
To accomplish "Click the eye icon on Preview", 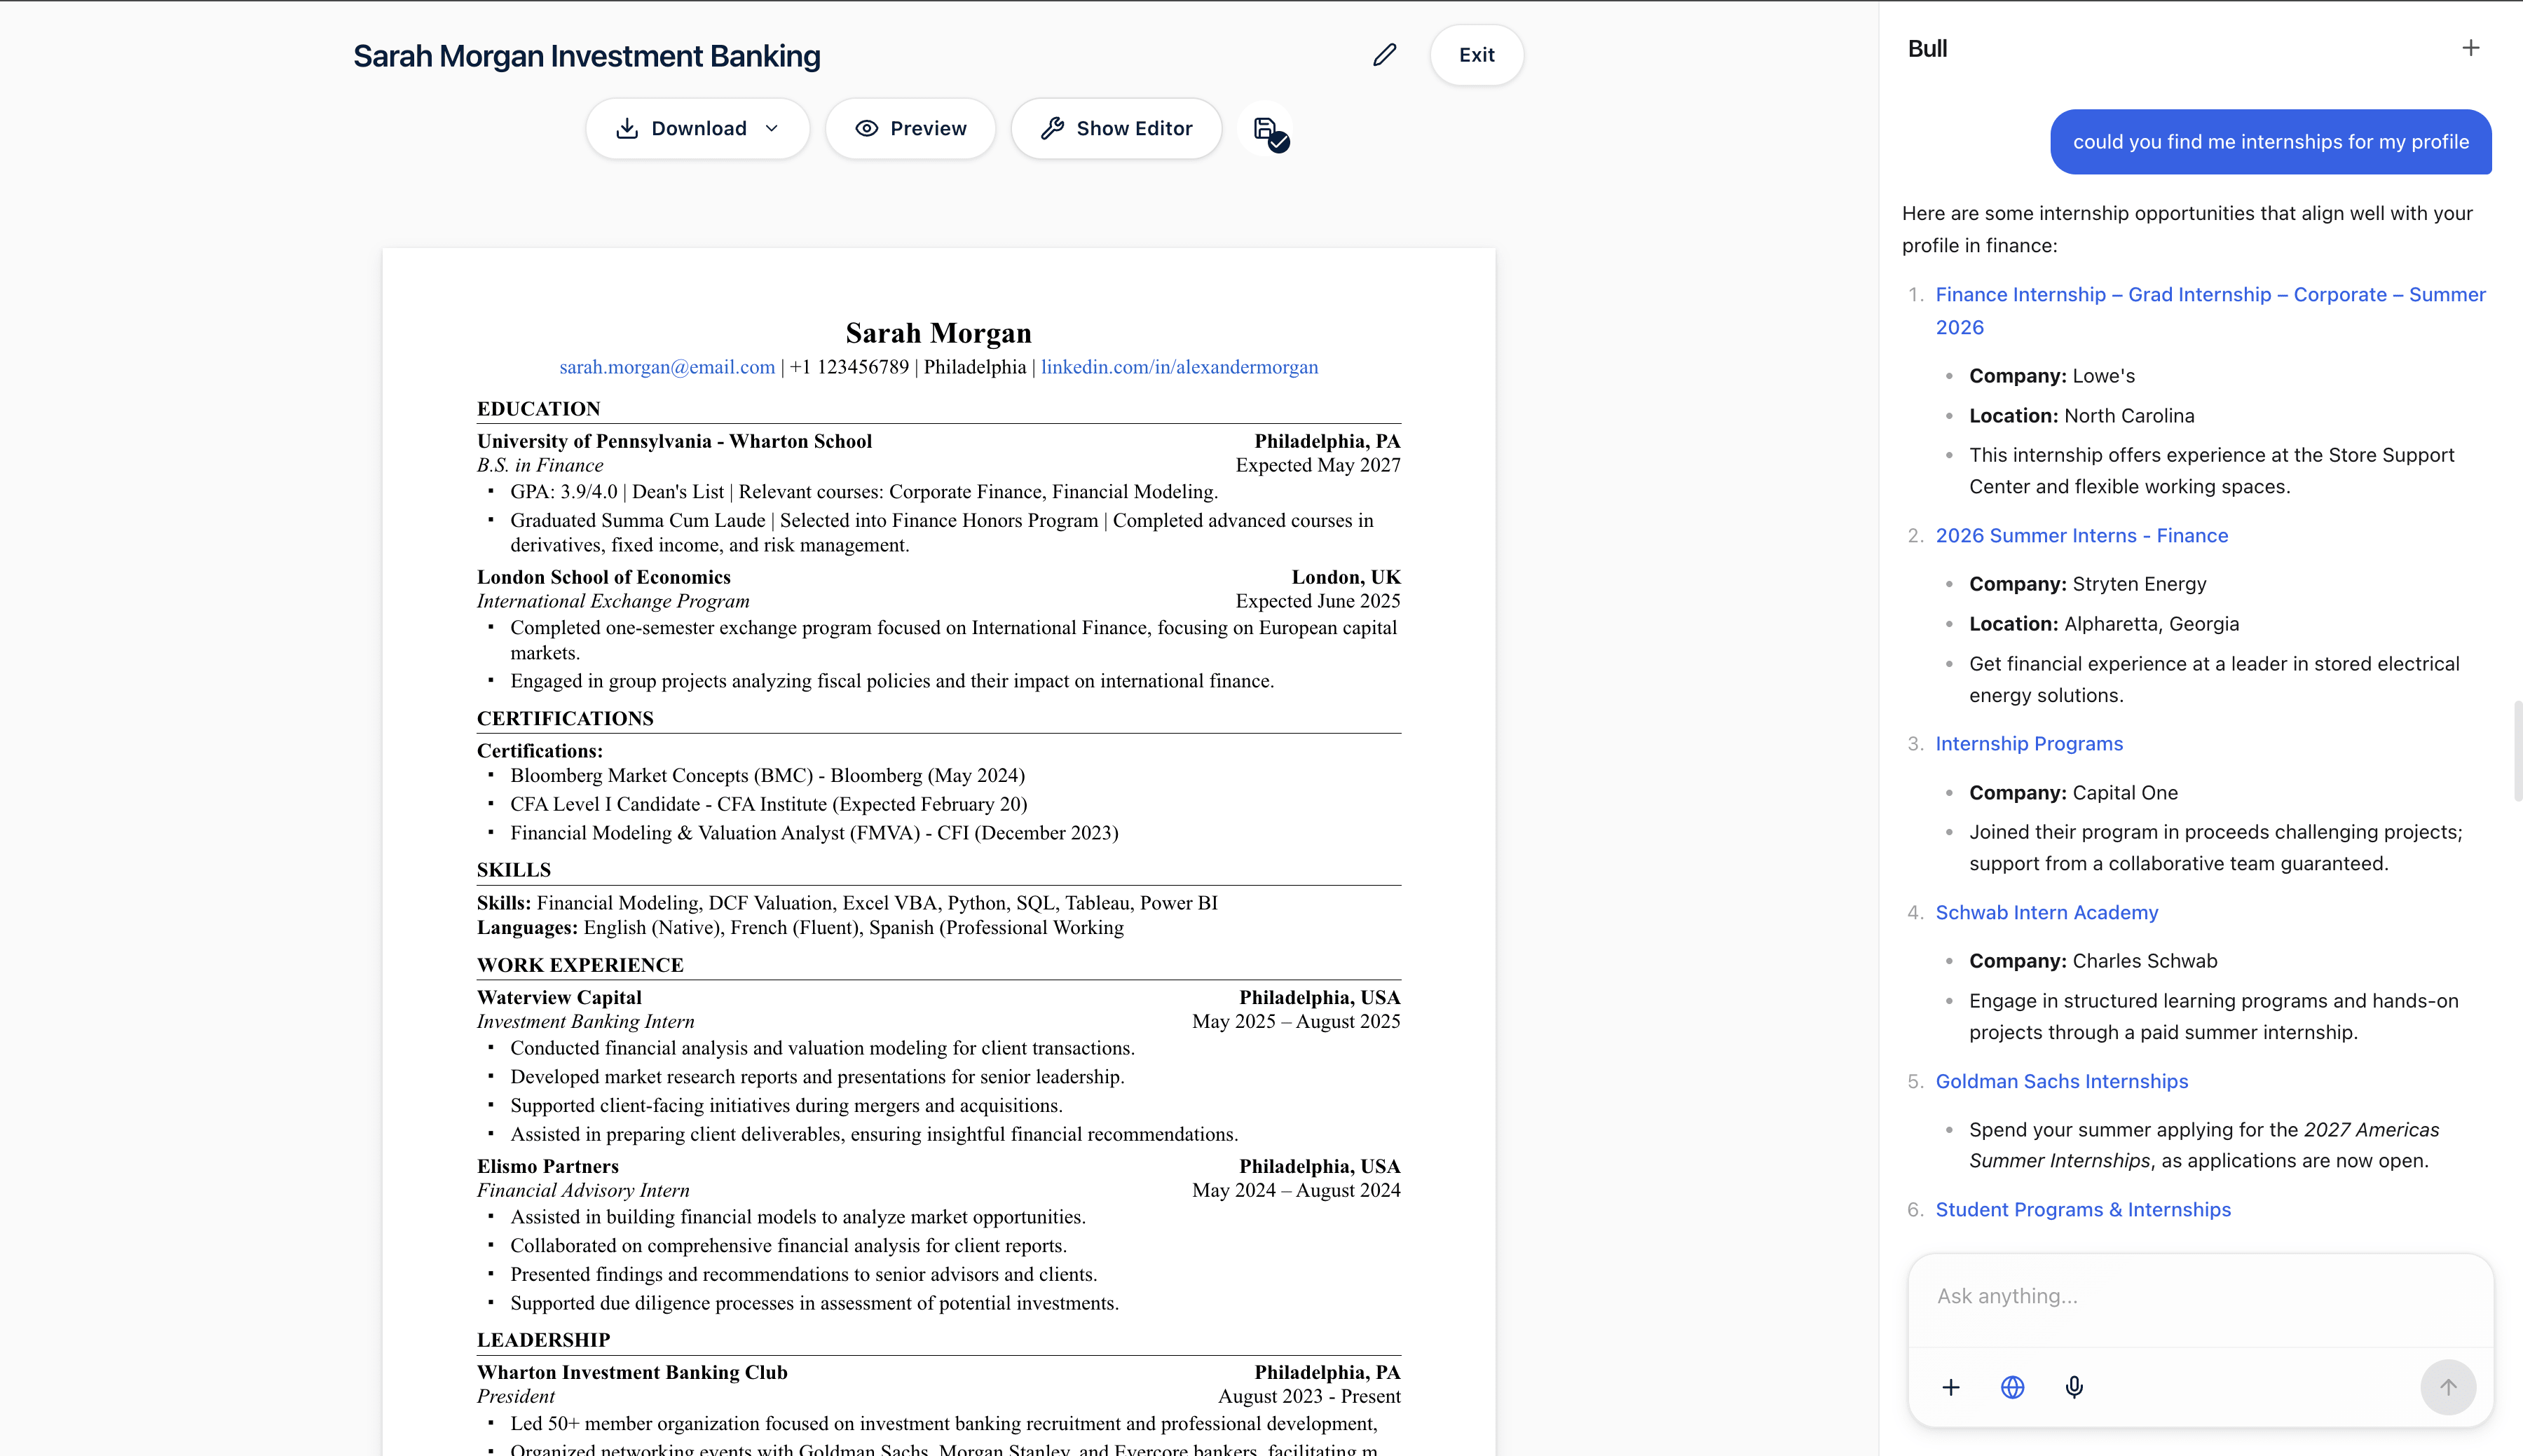I will (866, 128).
